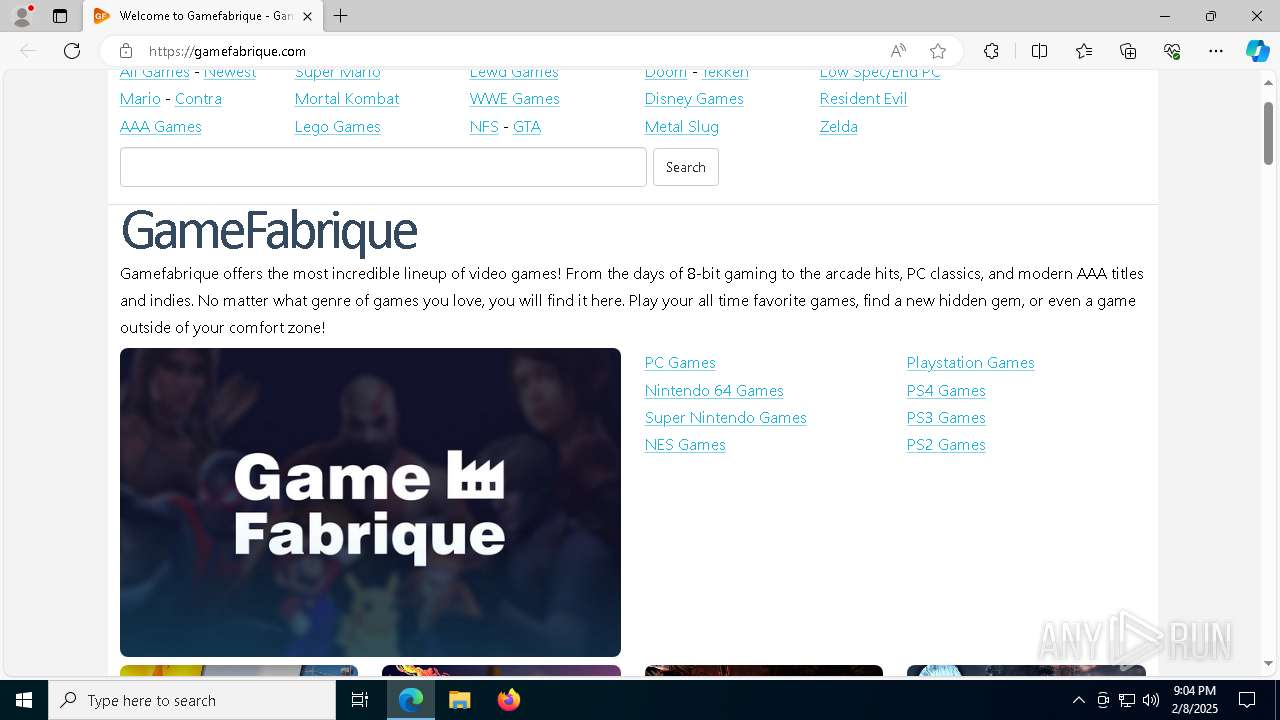Open the WWE Games link

tap(515, 99)
